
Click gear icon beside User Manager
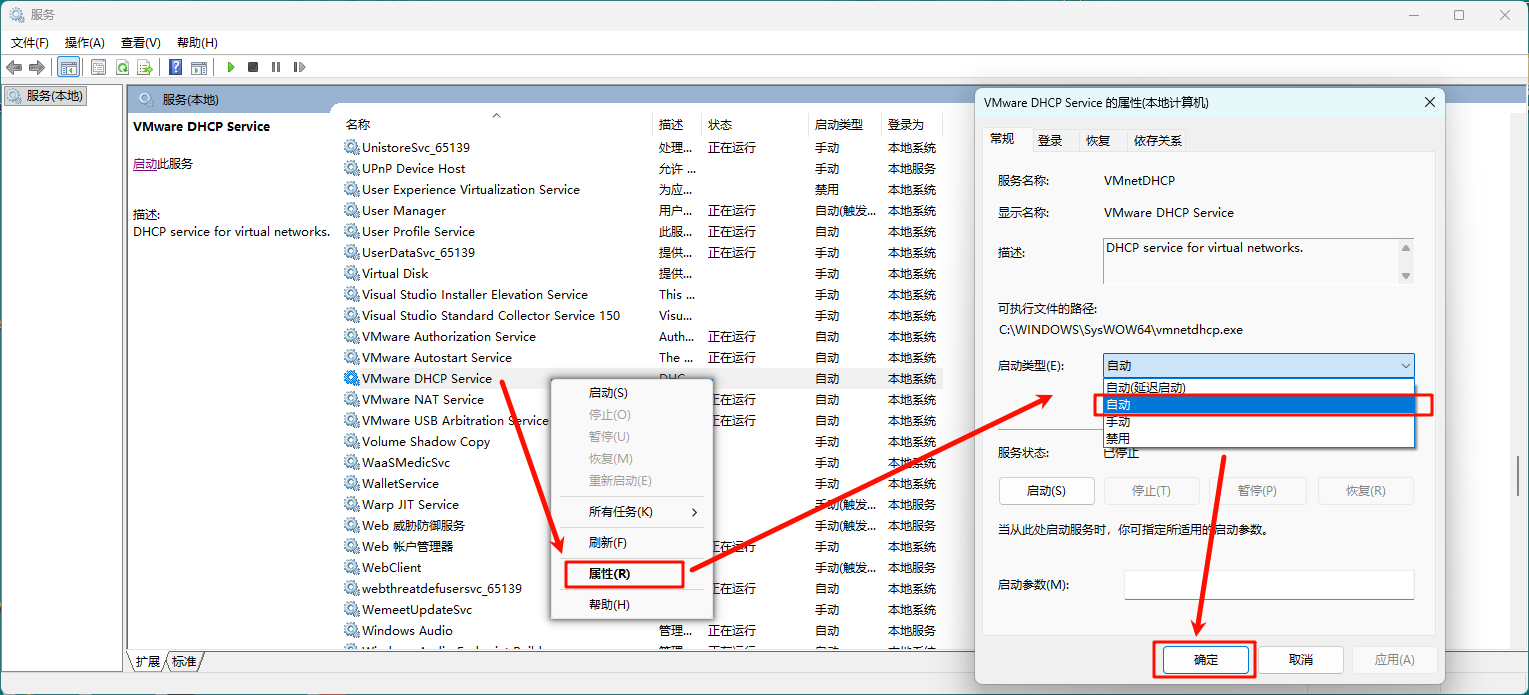click(351, 210)
